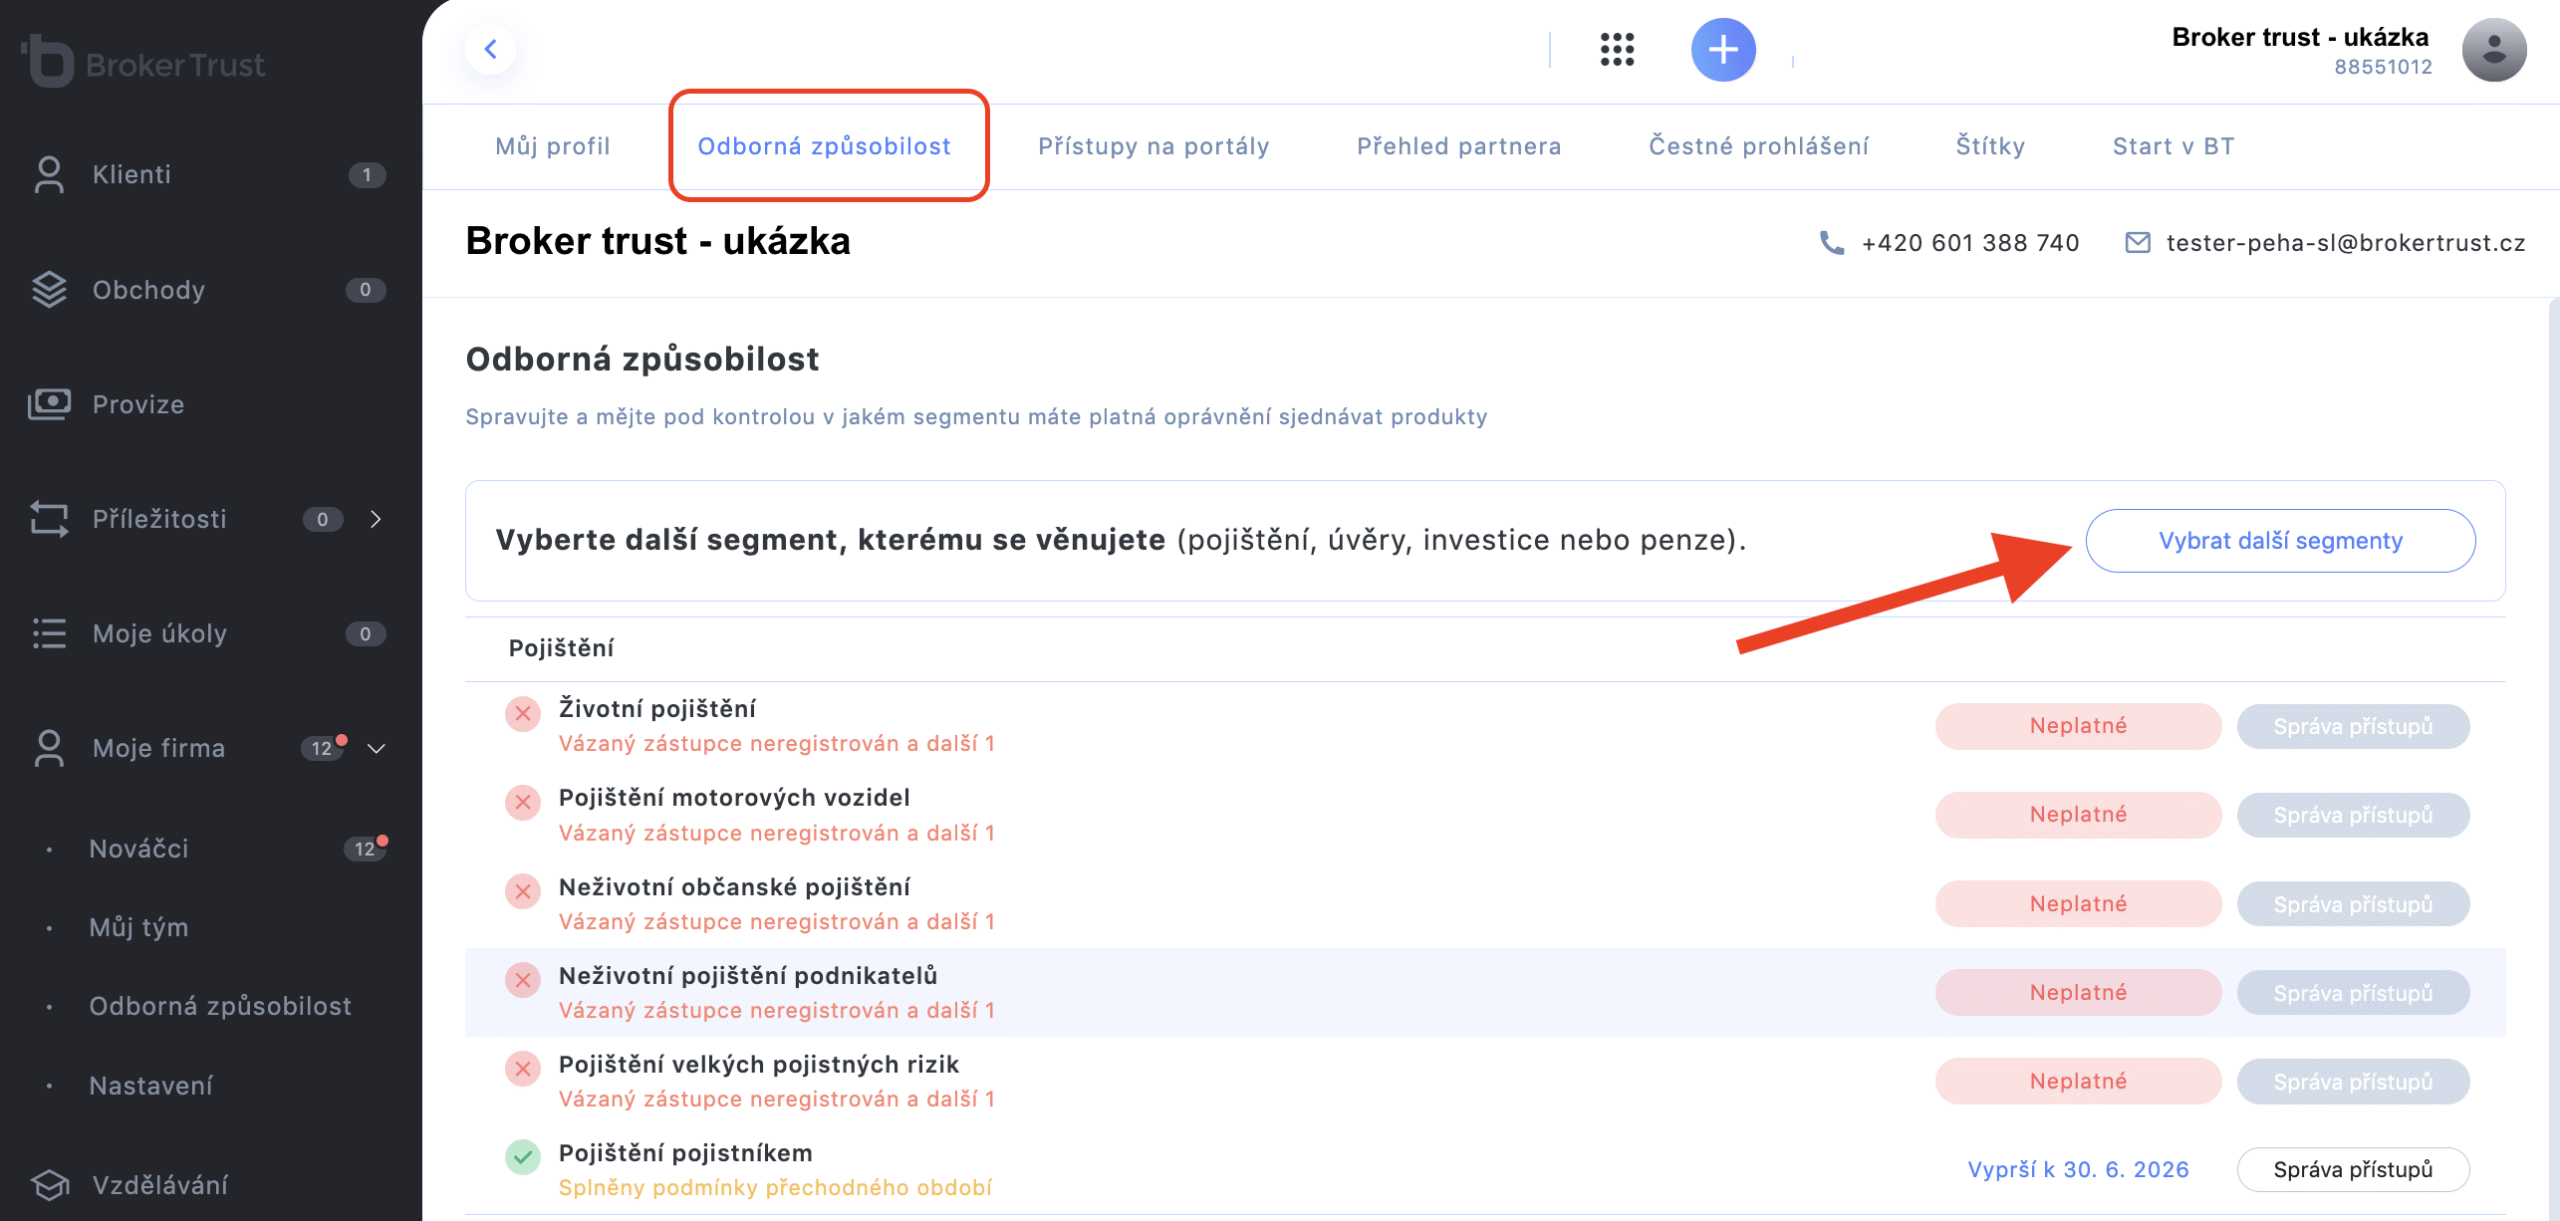This screenshot has height=1221, width=2560.
Task: Click the Provize money icon
Action: coord(48,404)
